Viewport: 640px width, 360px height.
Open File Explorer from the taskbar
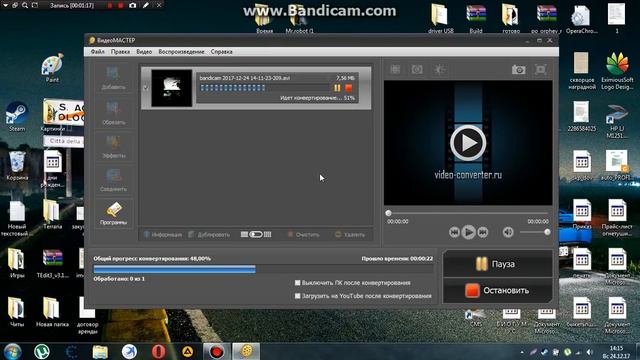pyautogui.click(x=100, y=351)
